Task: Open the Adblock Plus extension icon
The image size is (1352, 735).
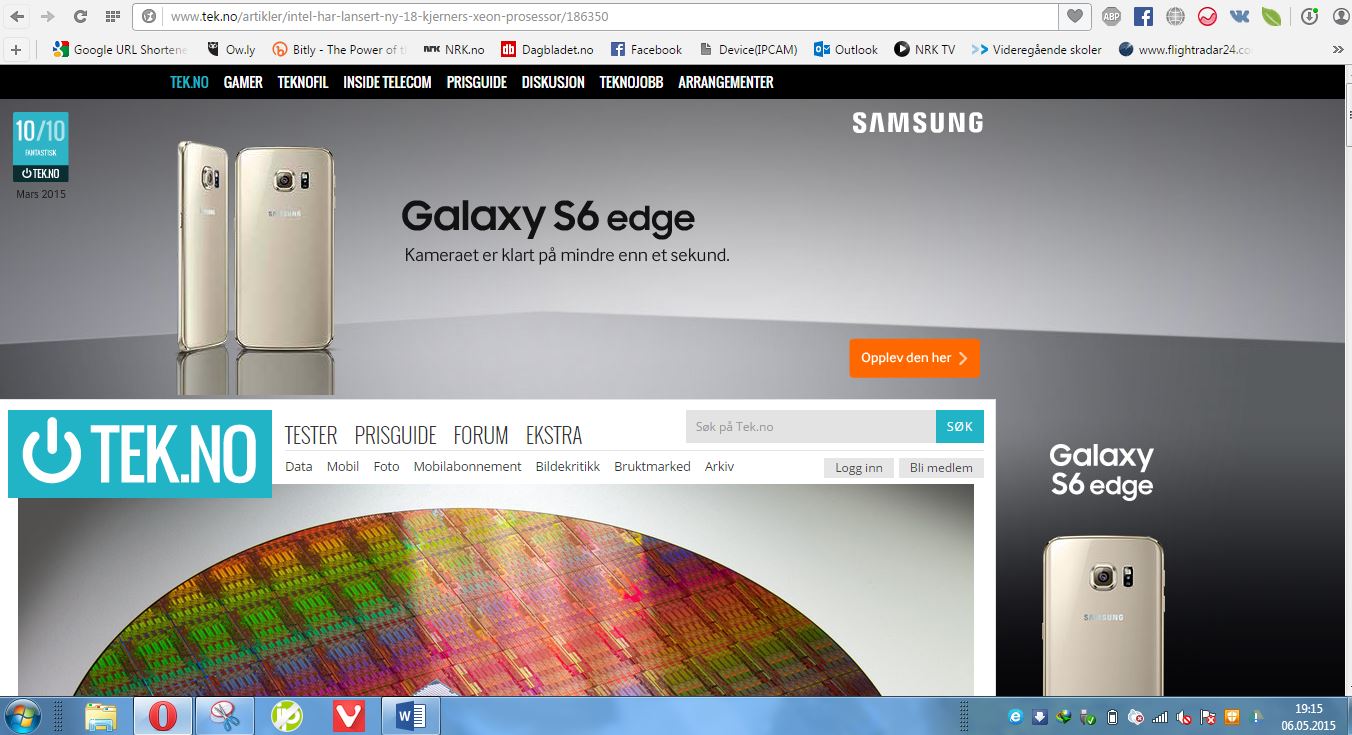Action: (x=1111, y=16)
